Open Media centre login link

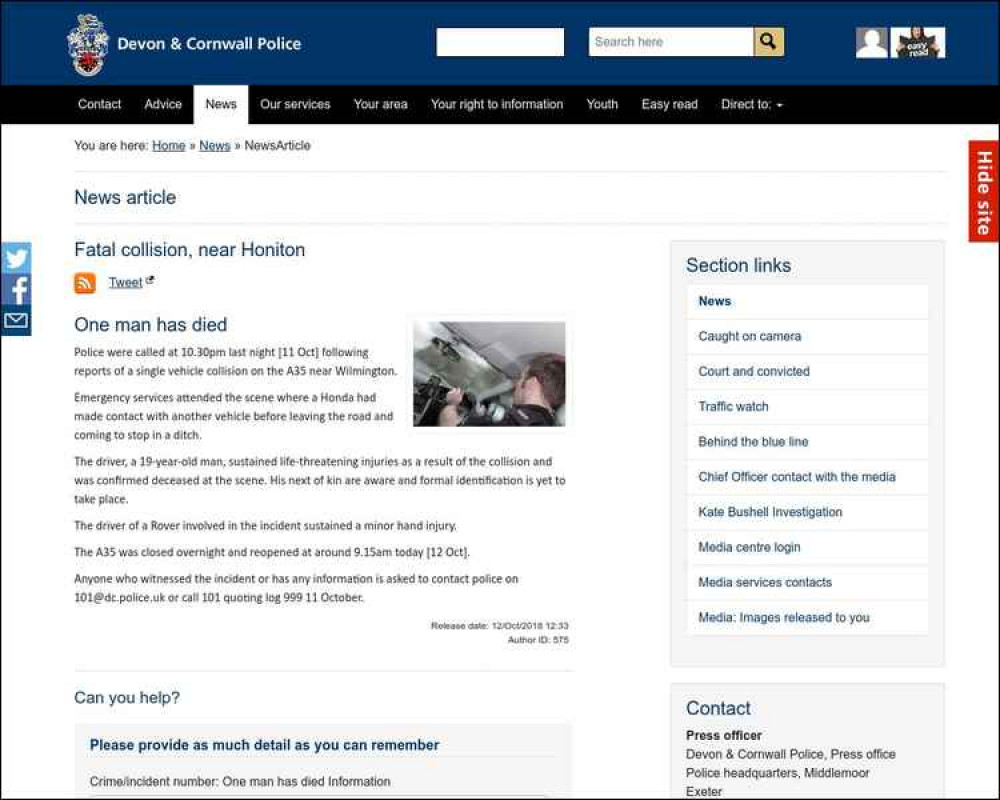807,547
